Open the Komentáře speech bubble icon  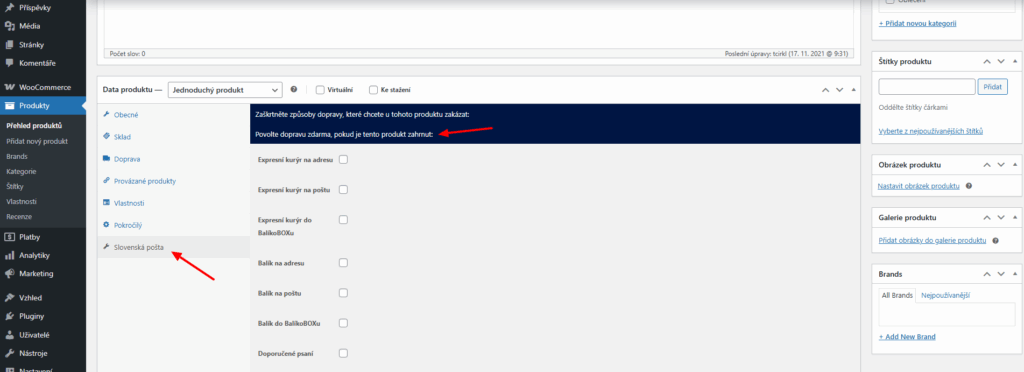[x=9, y=63]
